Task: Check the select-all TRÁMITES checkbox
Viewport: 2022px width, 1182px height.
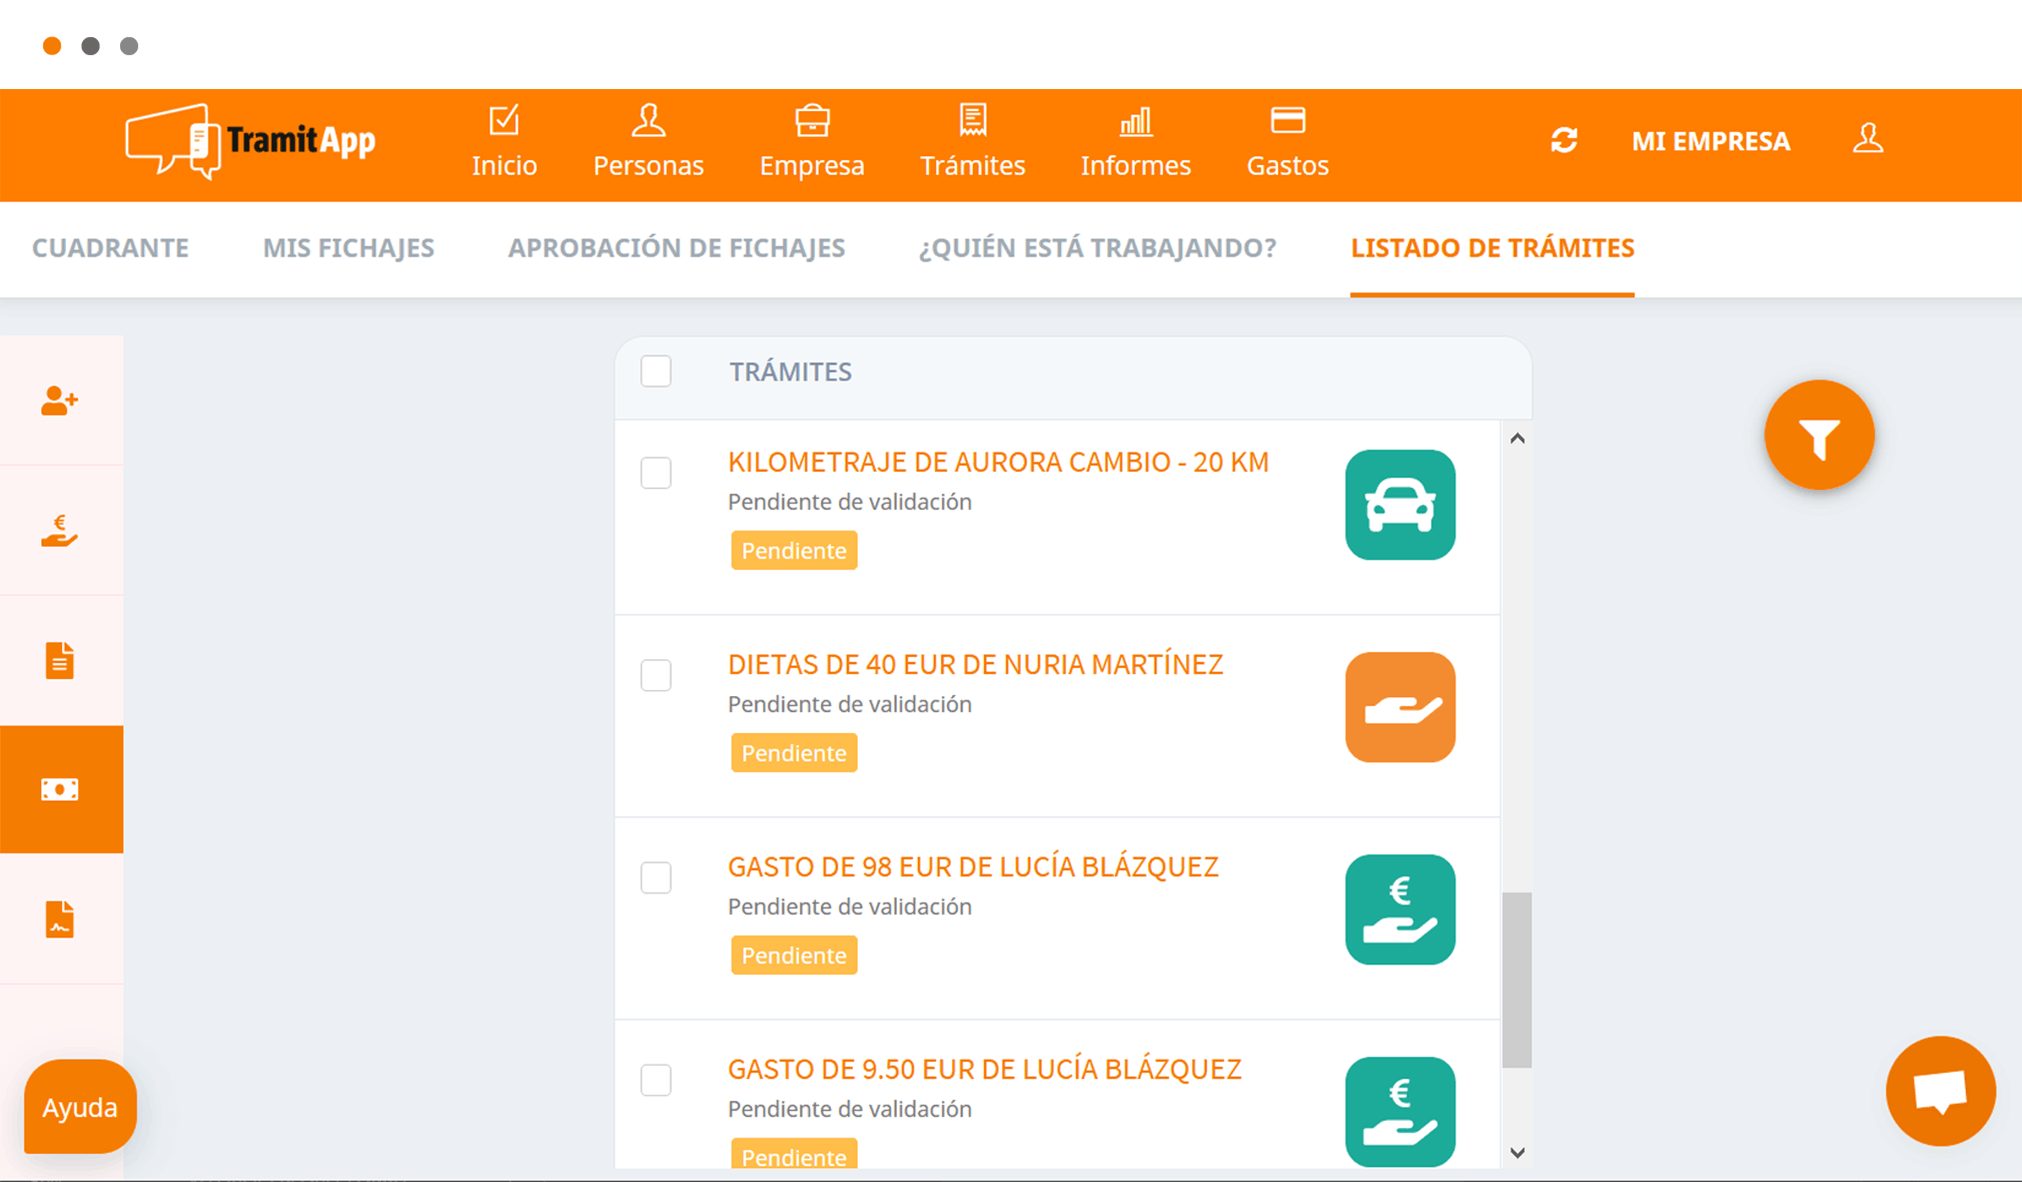Action: 656,371
